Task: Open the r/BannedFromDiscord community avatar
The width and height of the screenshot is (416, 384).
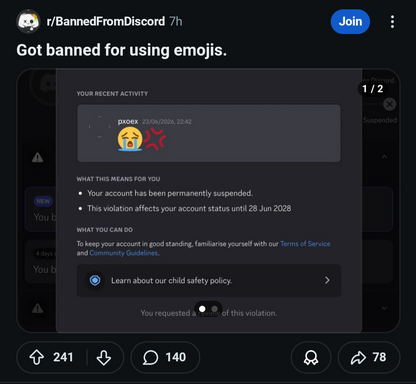Action: pos(28,22)
